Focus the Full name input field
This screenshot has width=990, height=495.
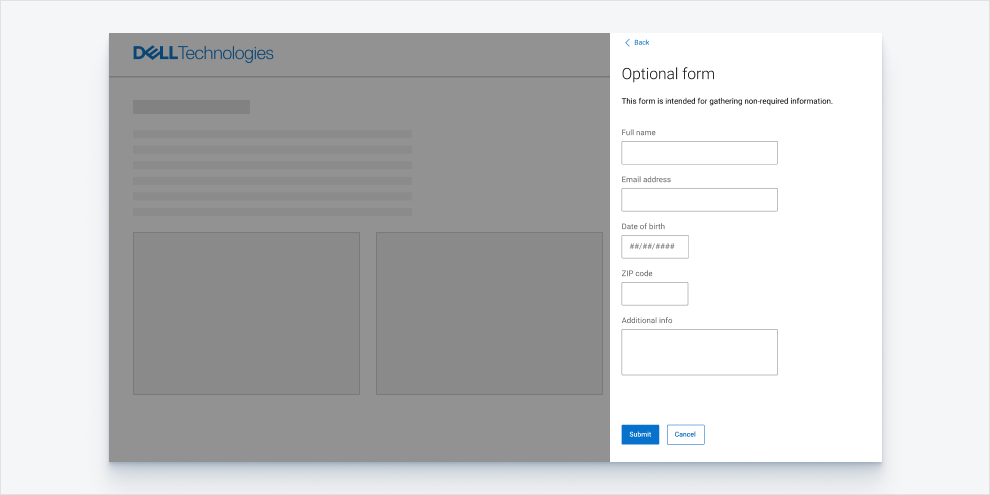pyautogui.click(x=699, y=153)
